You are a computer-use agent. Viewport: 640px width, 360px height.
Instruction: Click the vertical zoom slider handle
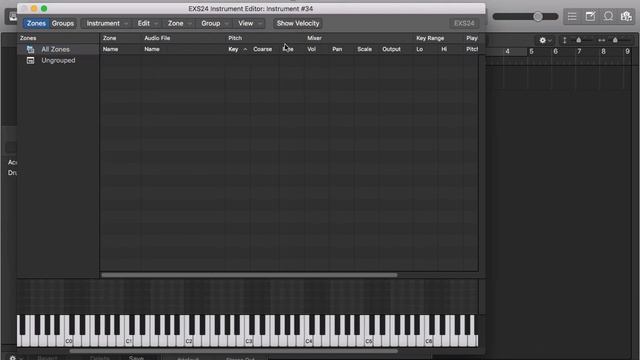click(x=578, y=40)
